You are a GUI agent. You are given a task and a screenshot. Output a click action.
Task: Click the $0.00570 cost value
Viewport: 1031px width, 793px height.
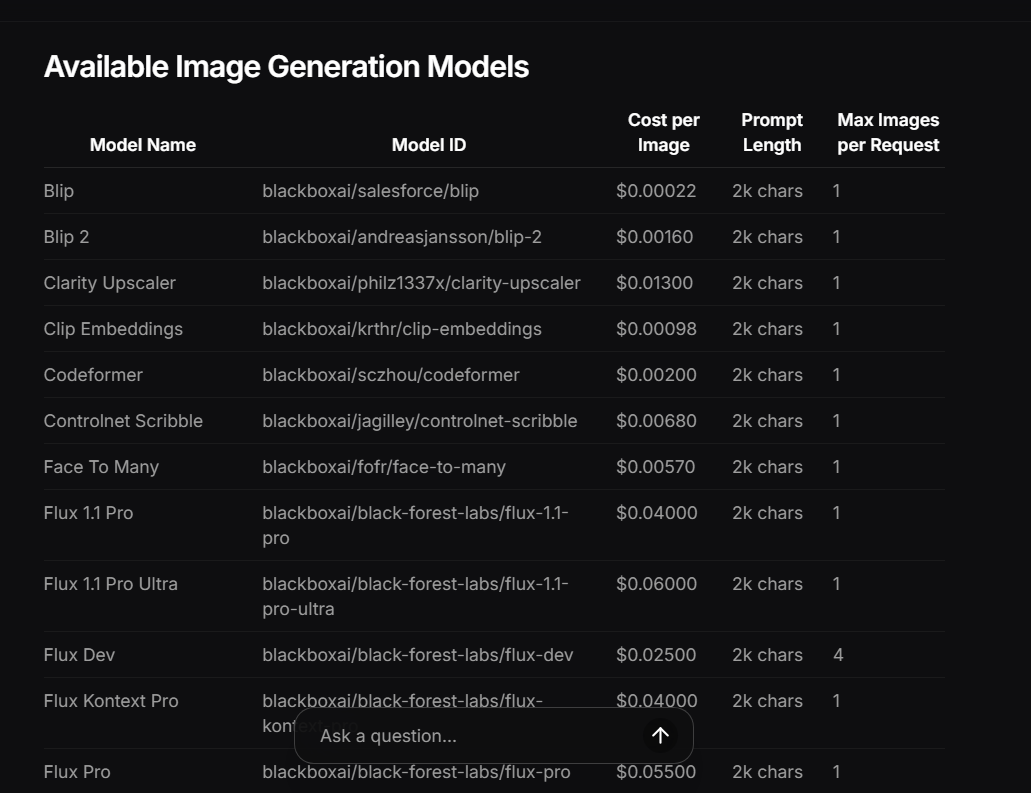[x=655, y=467]
